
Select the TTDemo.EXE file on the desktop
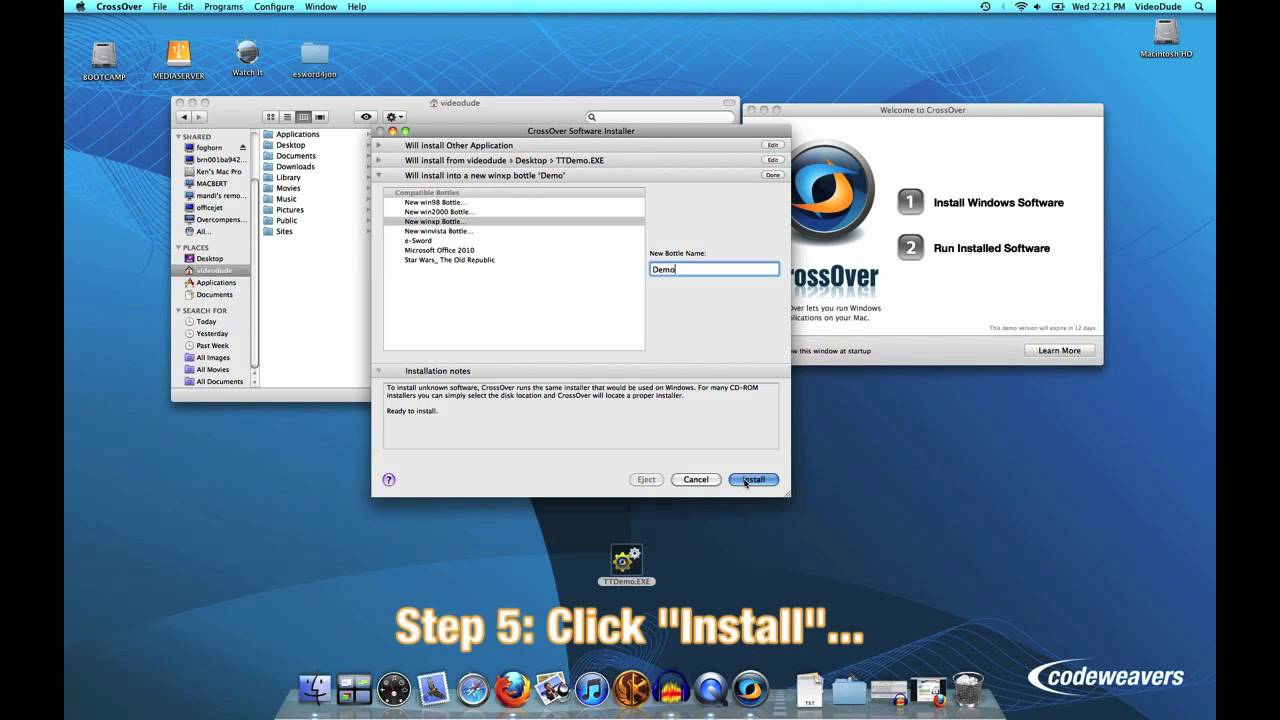(x=627, y=565)
